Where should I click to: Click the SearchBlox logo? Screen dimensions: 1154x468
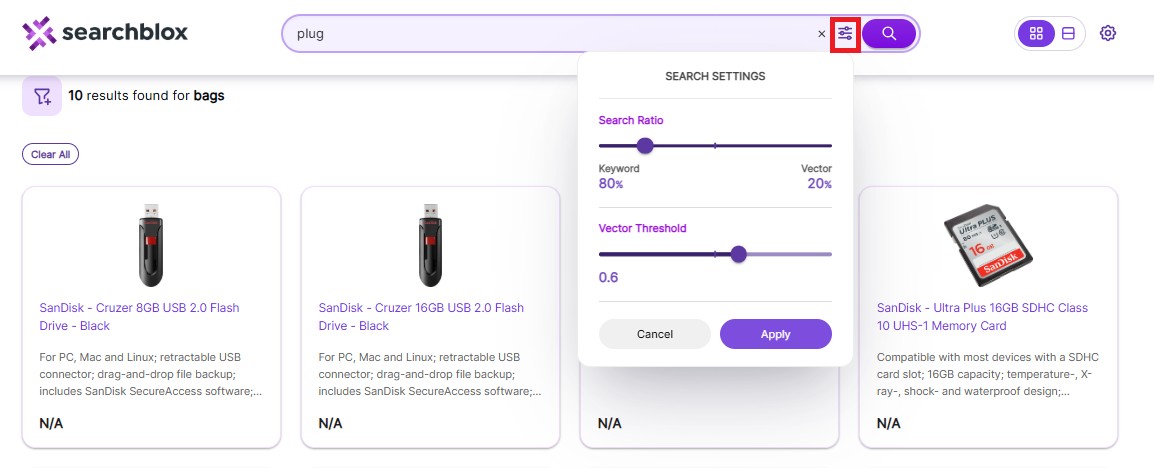point(105,32)
